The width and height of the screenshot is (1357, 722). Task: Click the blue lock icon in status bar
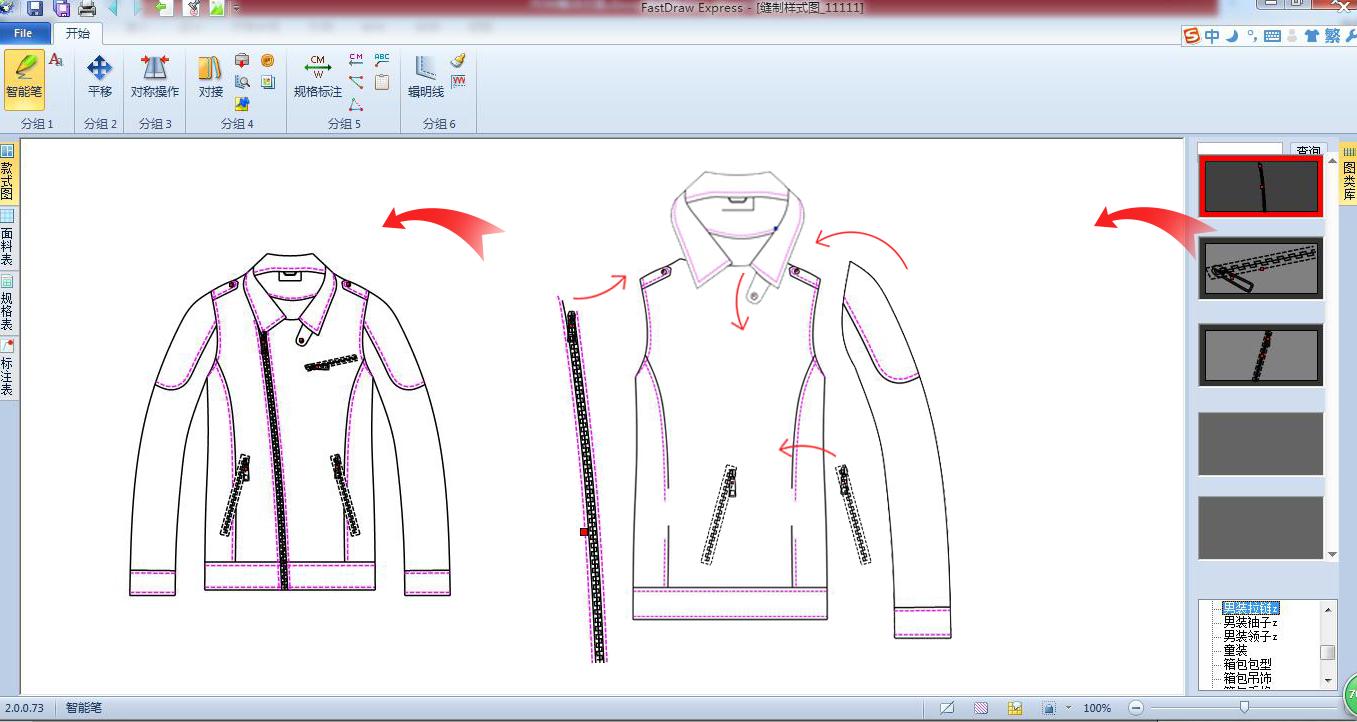coord(1048,708)
